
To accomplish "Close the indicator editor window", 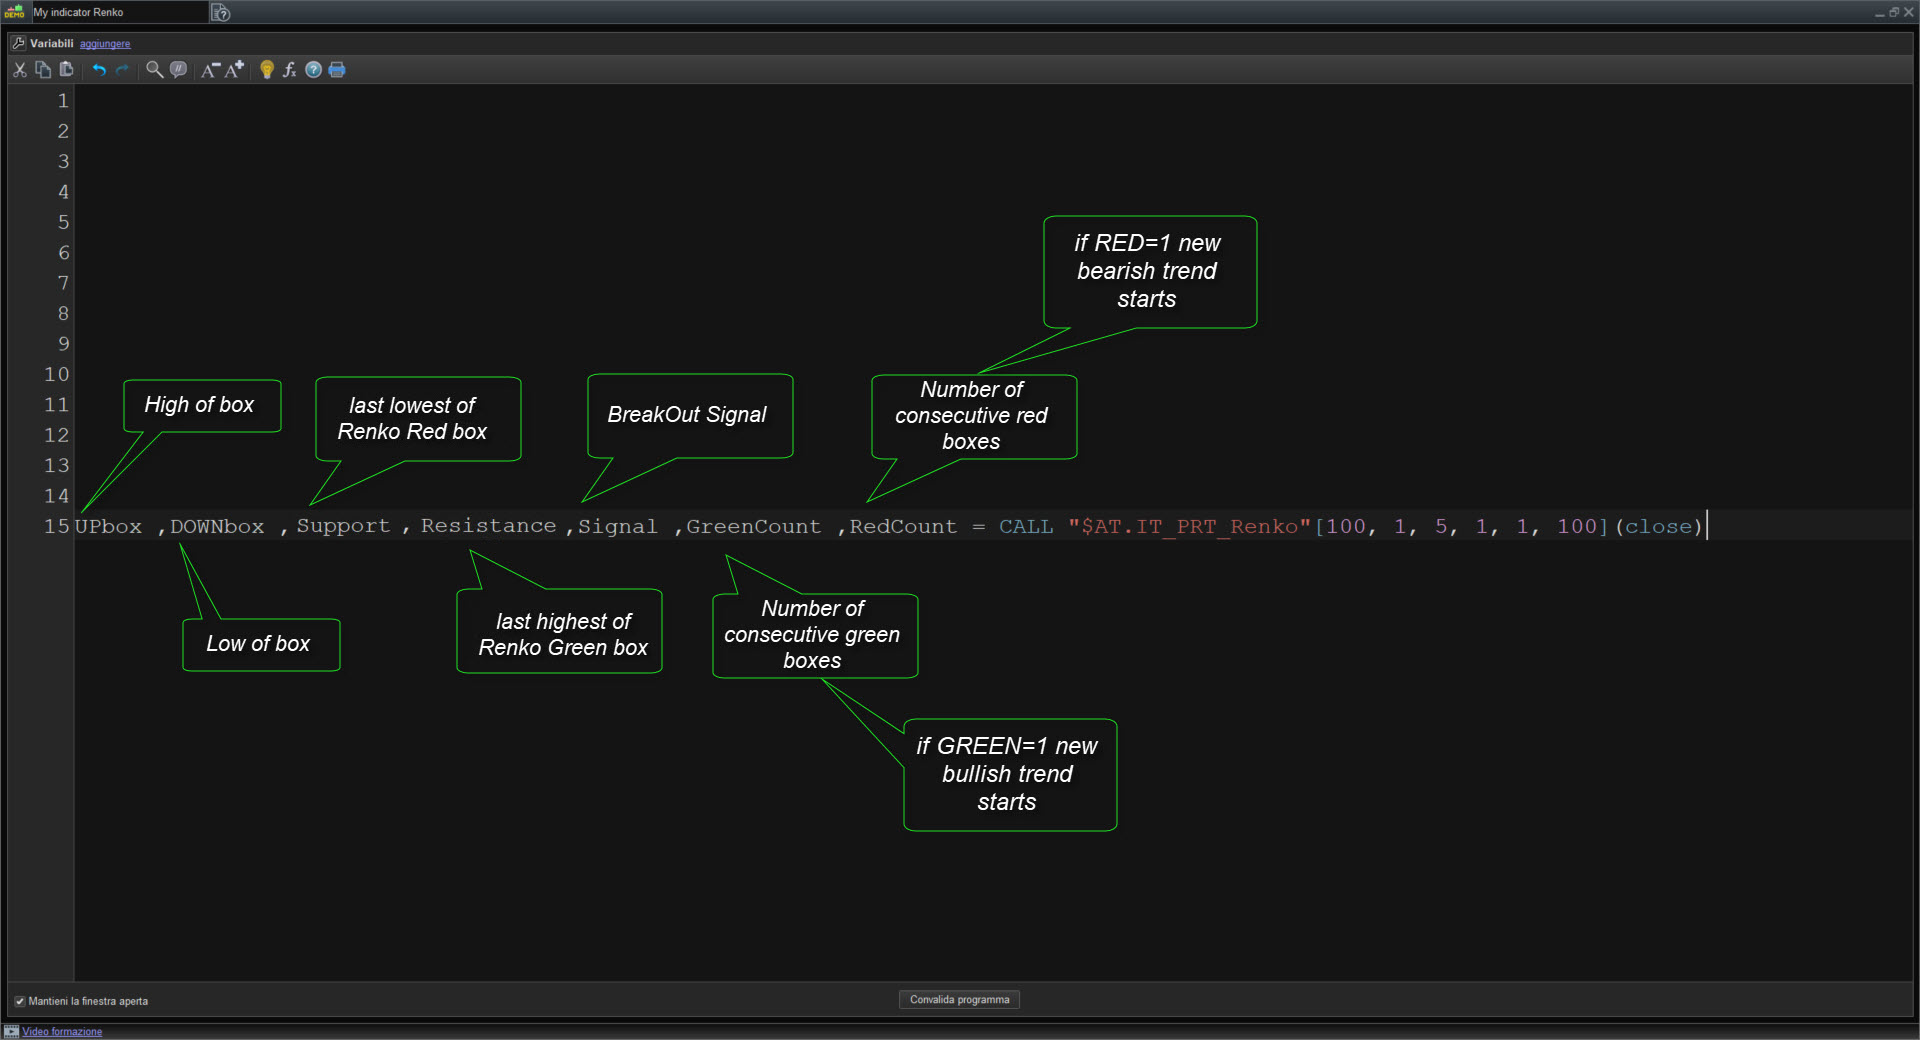I will click(1908, 12).
